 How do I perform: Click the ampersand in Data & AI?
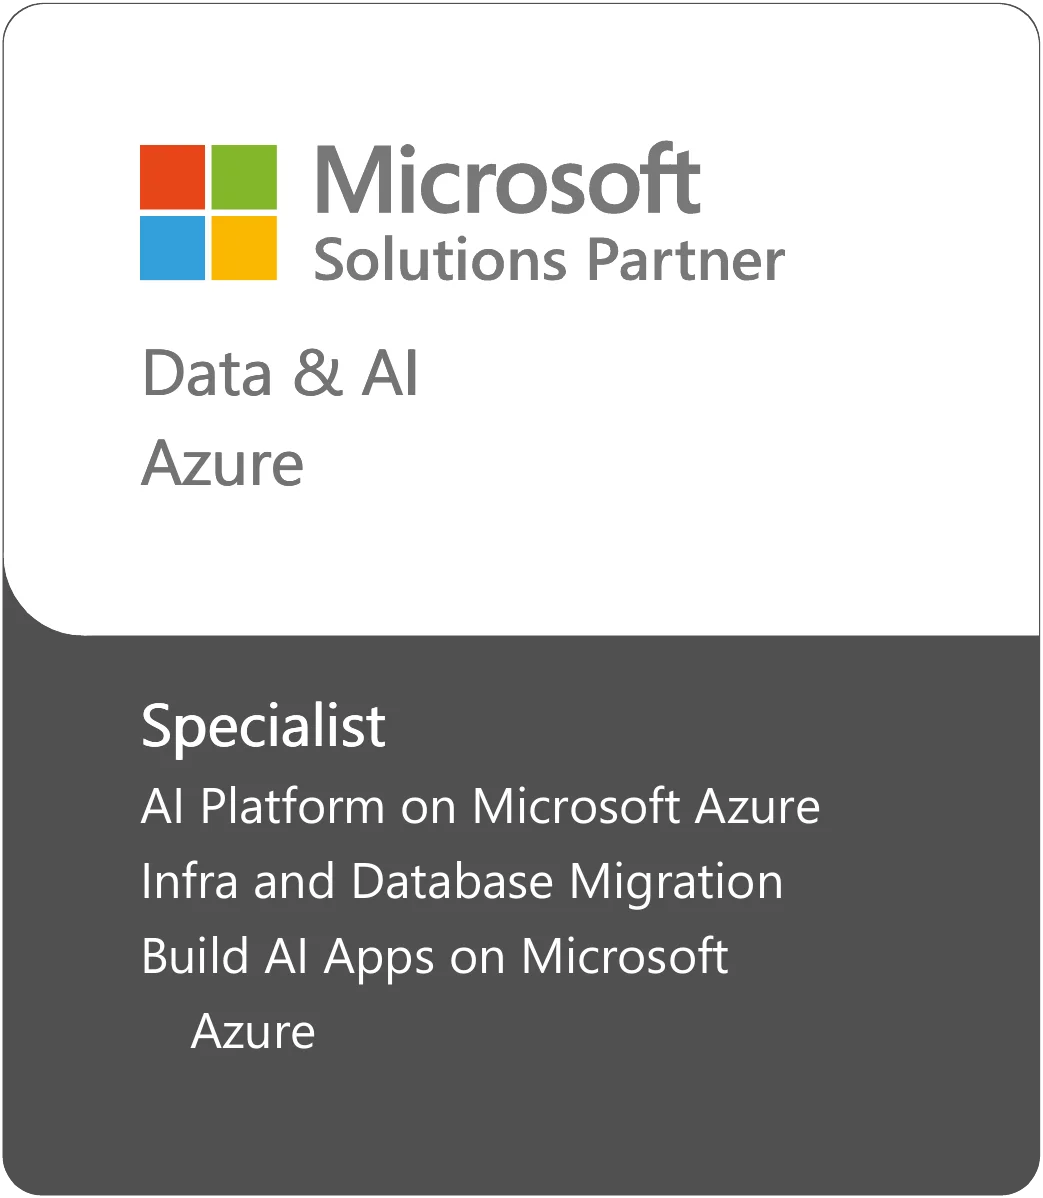pos(317,373)
